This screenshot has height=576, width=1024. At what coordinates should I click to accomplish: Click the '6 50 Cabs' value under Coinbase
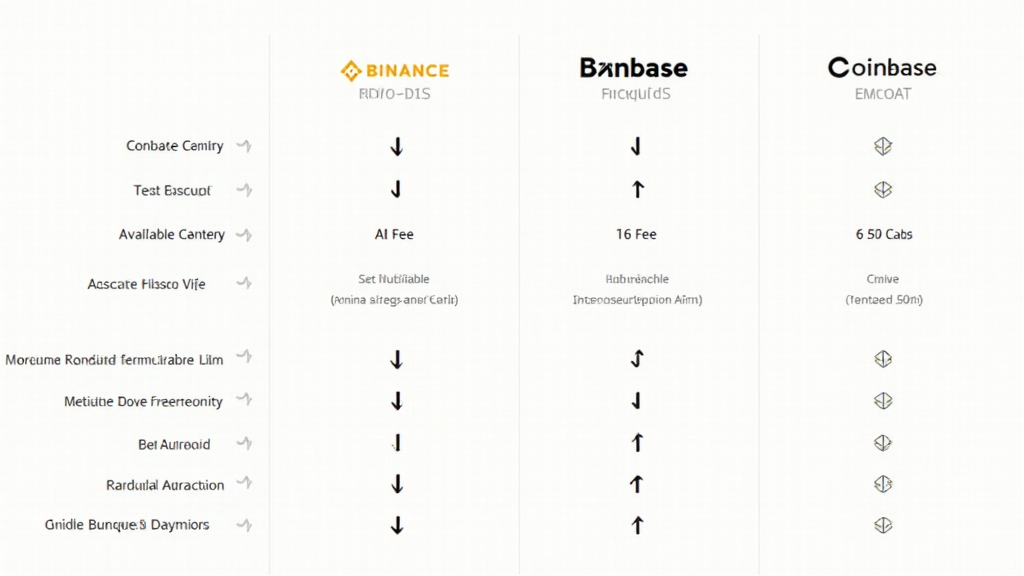click(884, 234)
